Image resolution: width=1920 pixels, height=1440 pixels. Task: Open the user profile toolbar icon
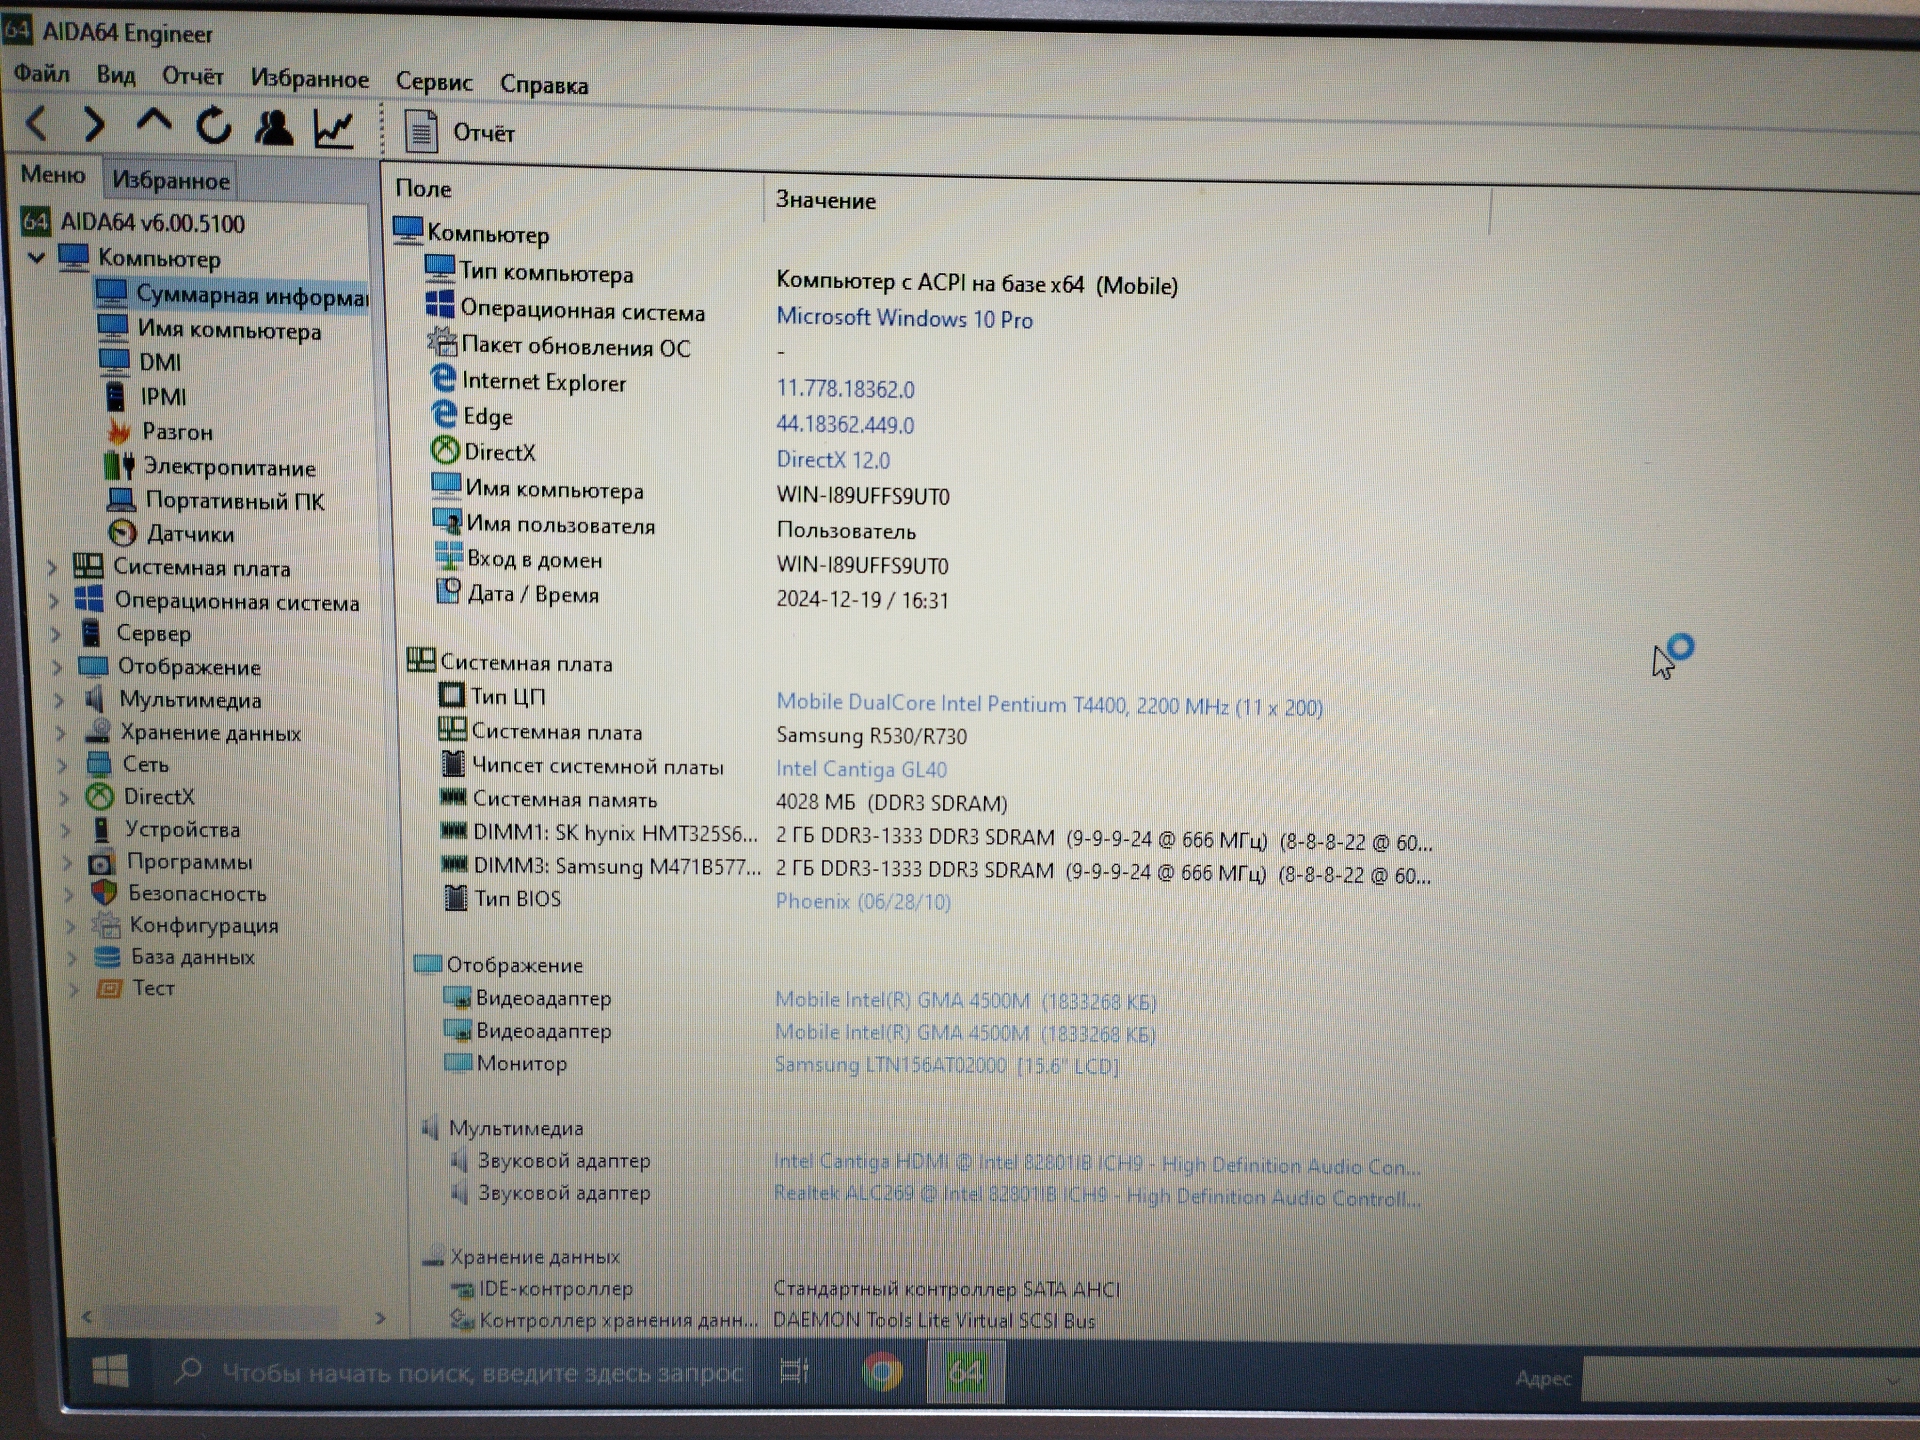pyautogui.click(x=273, y=127)
